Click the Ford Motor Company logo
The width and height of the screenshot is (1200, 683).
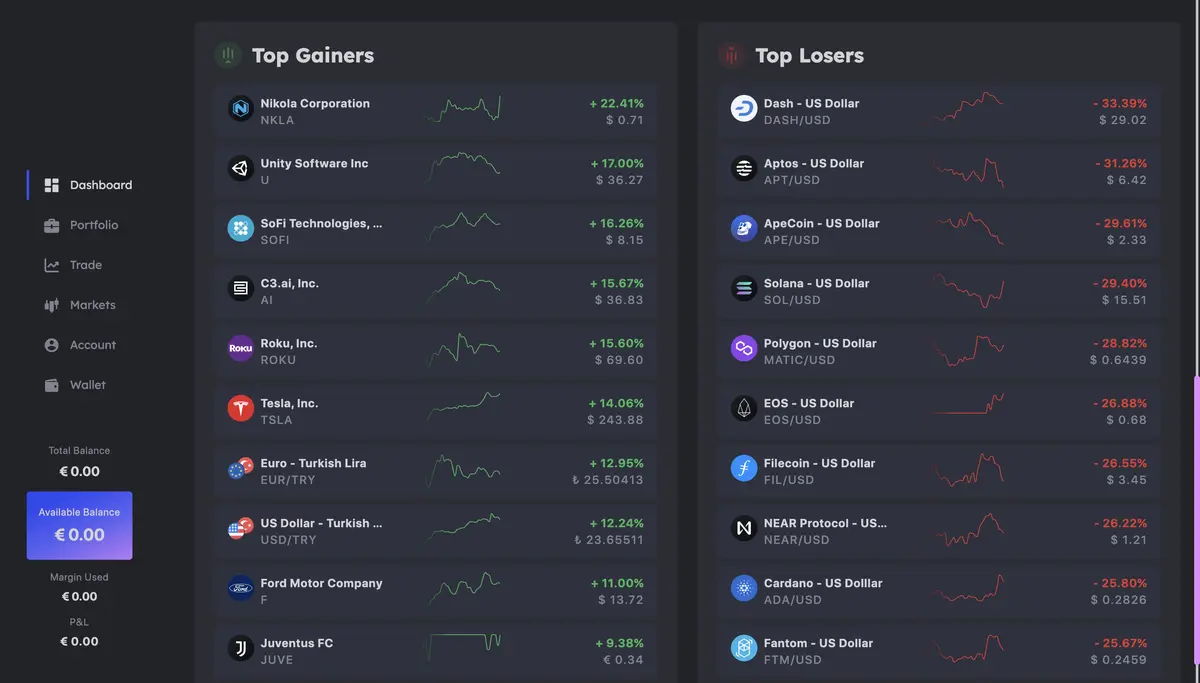[x=240, y=588]
